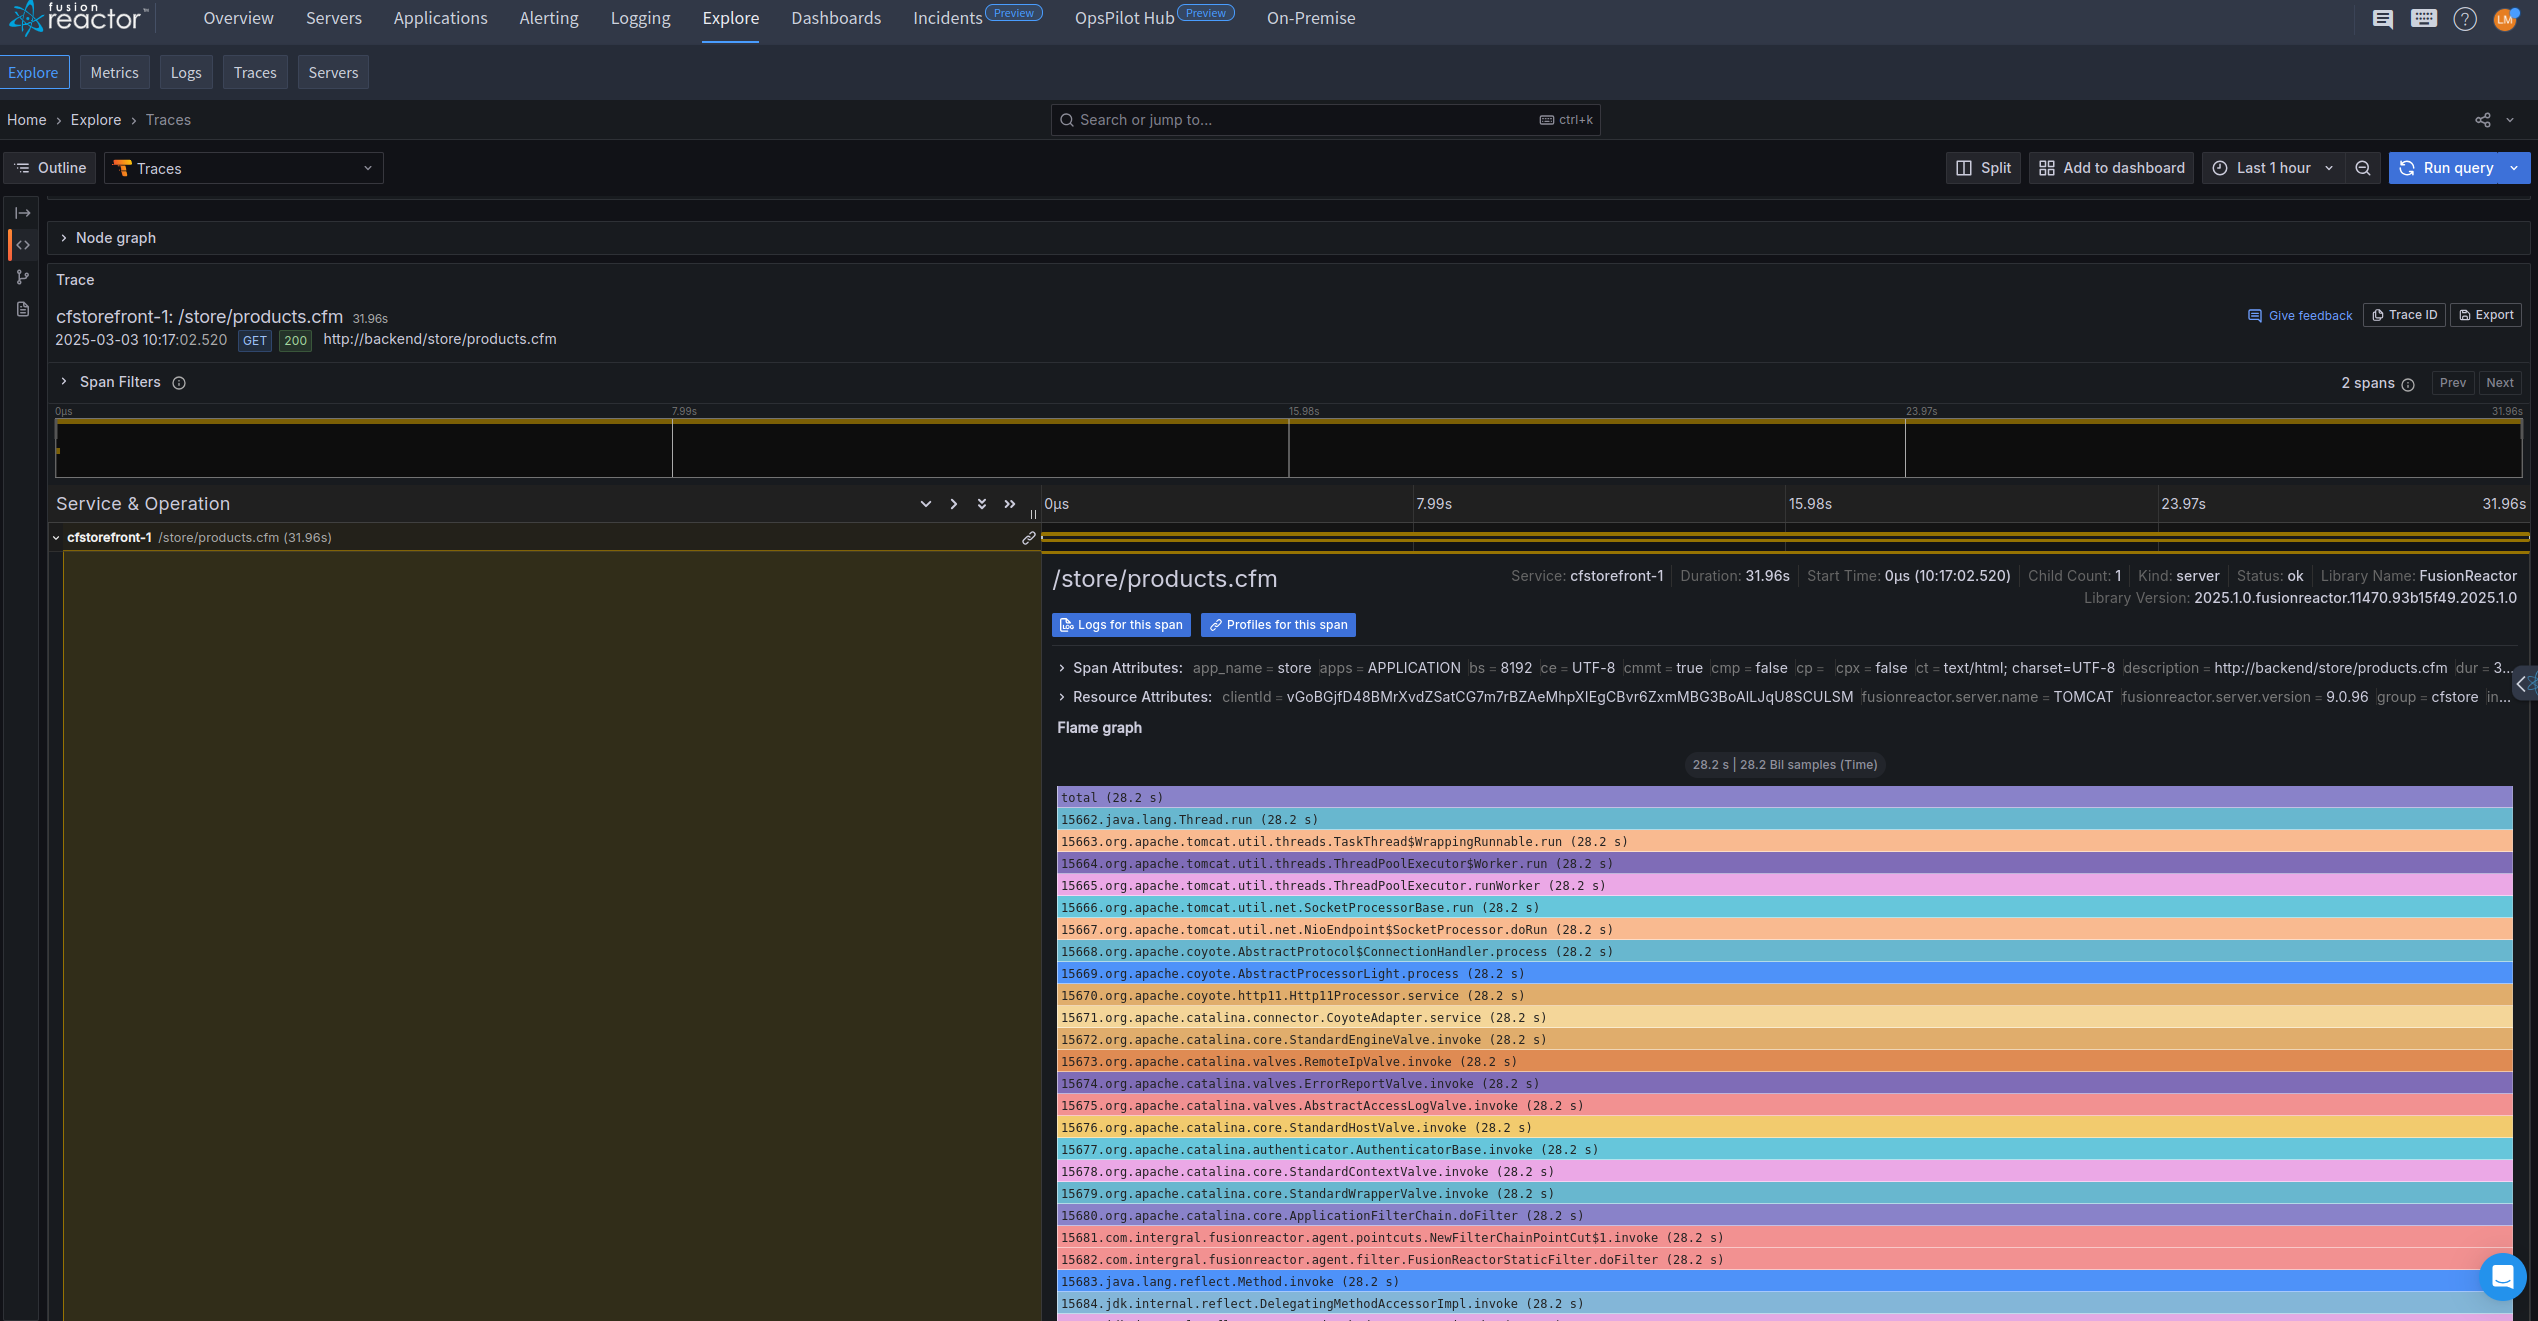Click the Prev span button
2538x1321 pixels.
click(2452, 383)
